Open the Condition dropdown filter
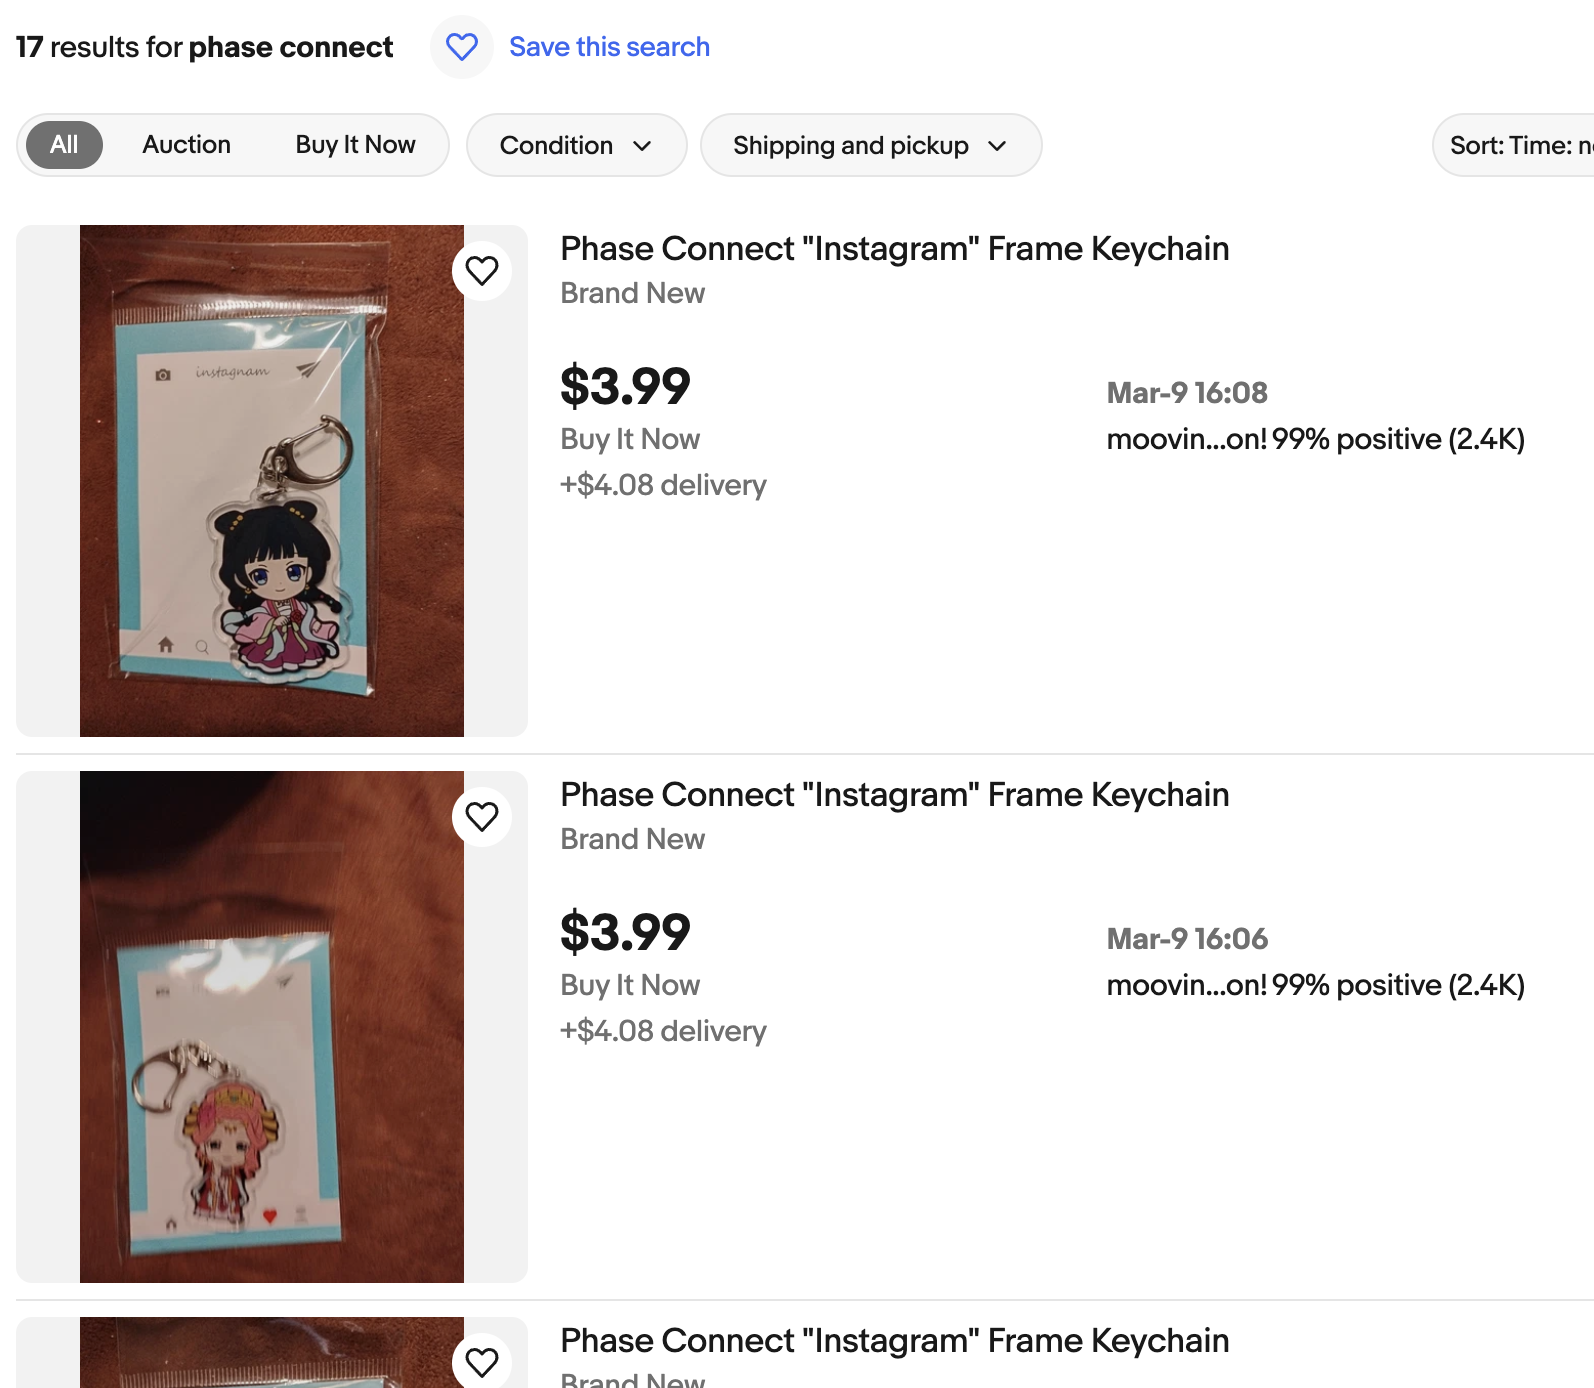The image size is (1594, 1388). click(x=576, y=145)
